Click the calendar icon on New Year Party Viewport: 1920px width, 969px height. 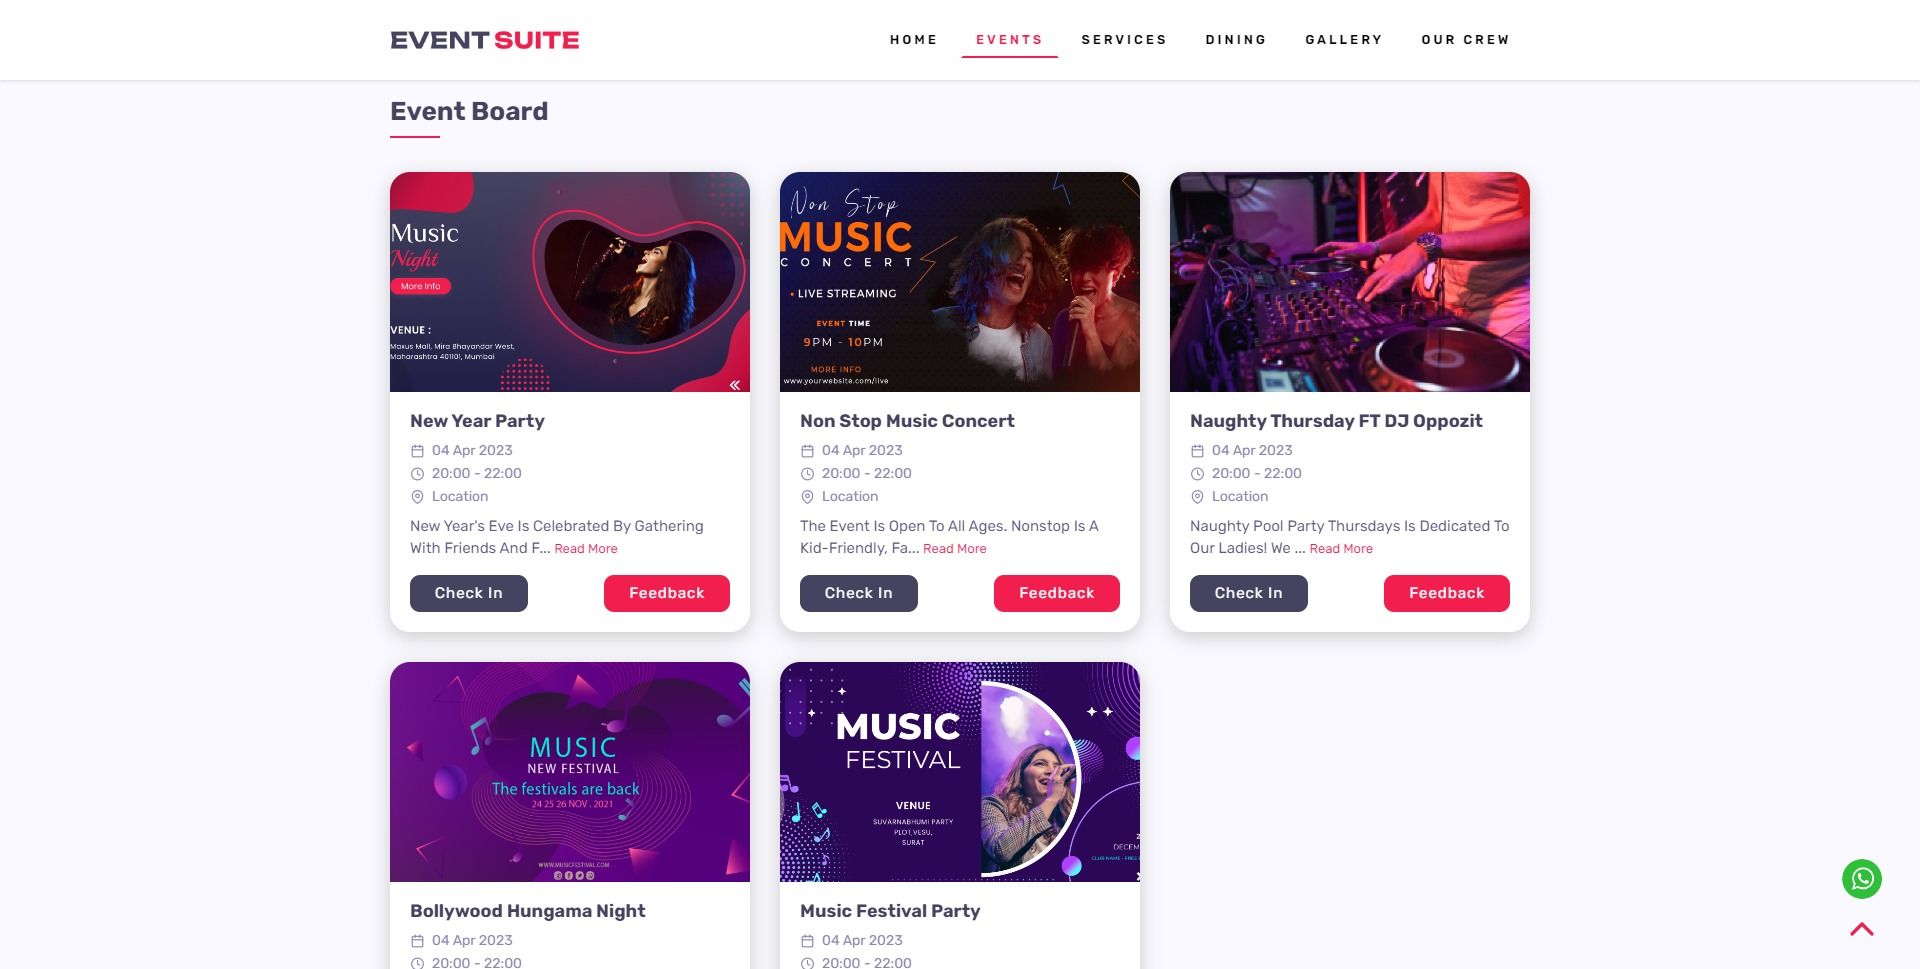tap(417, 451)
